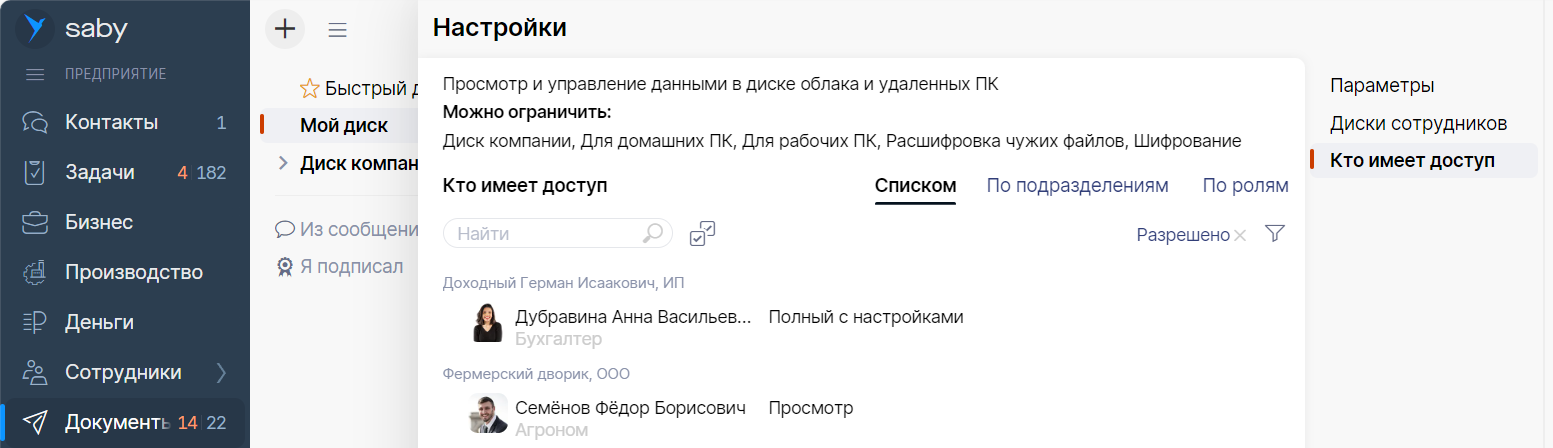Click the filter funnel icon

pos(1274,234)
